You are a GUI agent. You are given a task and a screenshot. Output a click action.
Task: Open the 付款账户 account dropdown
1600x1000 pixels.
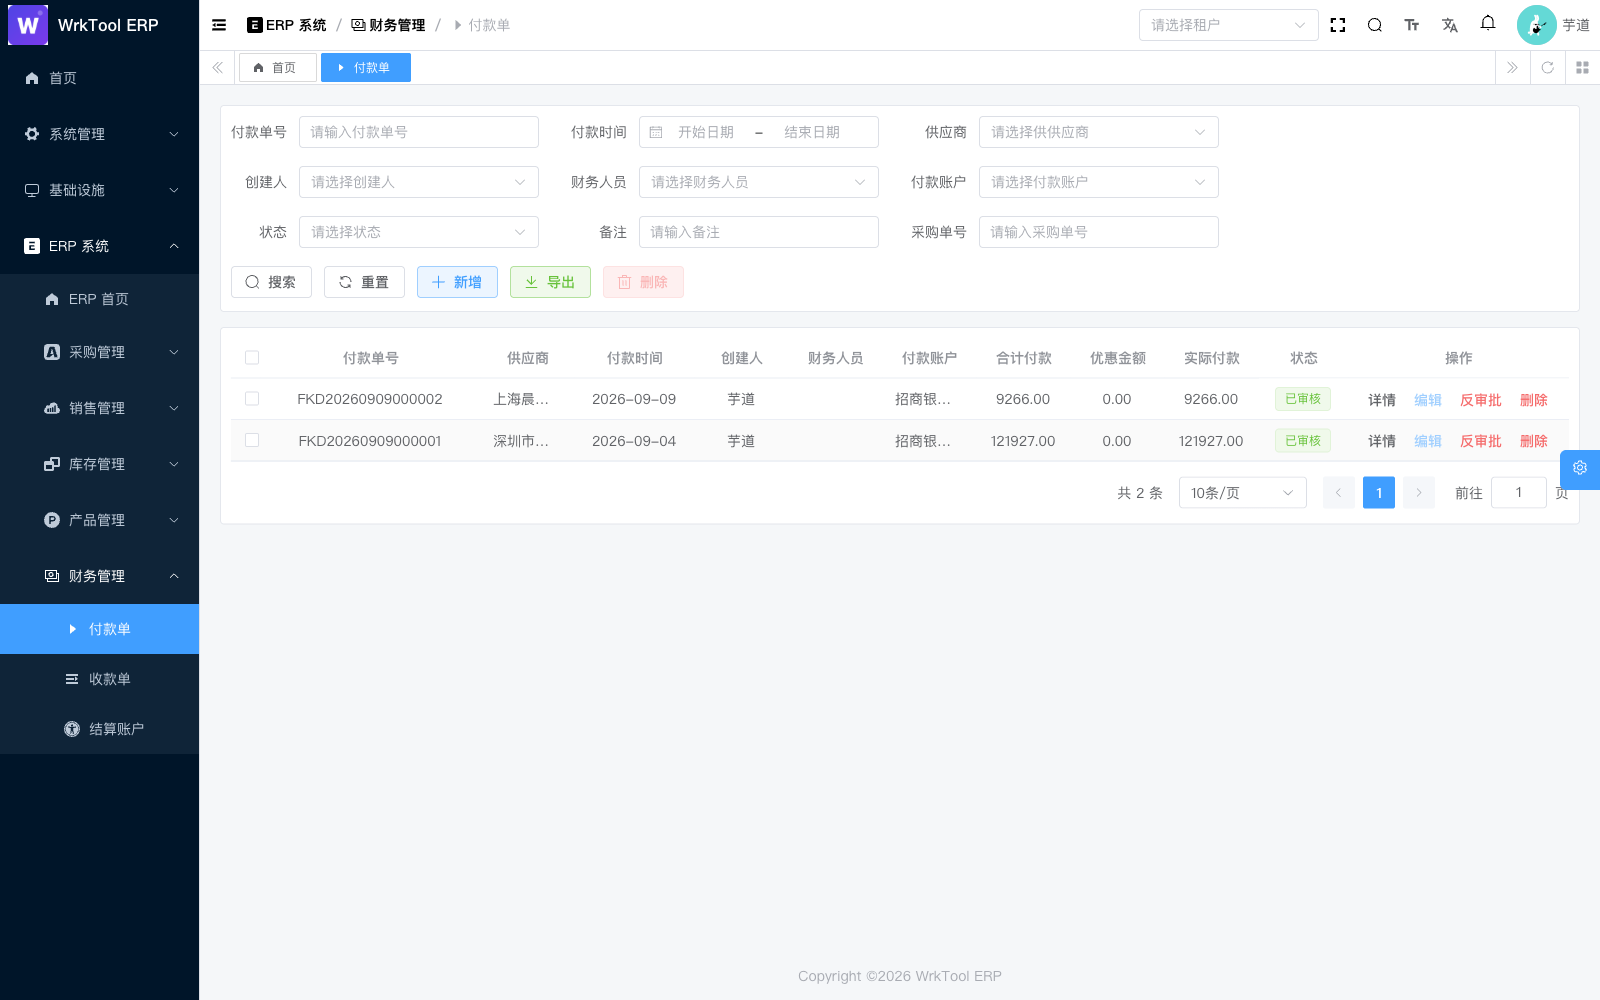point(1098,182)
